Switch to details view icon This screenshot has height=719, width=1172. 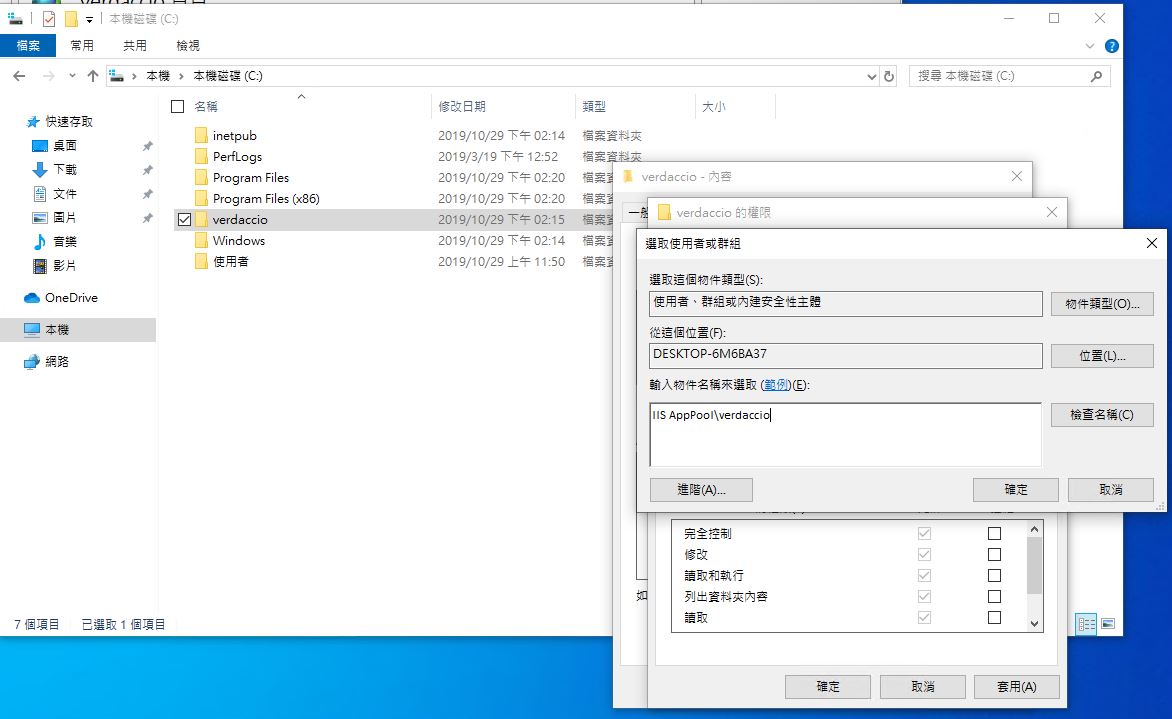(1086, 624)
